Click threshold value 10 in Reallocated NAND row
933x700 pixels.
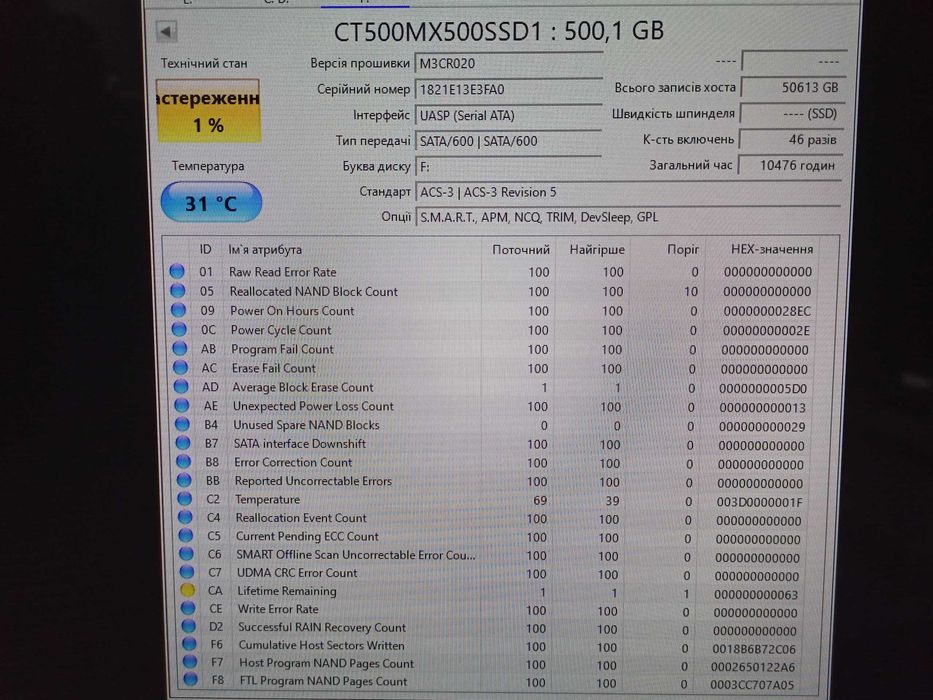point(691,292)
